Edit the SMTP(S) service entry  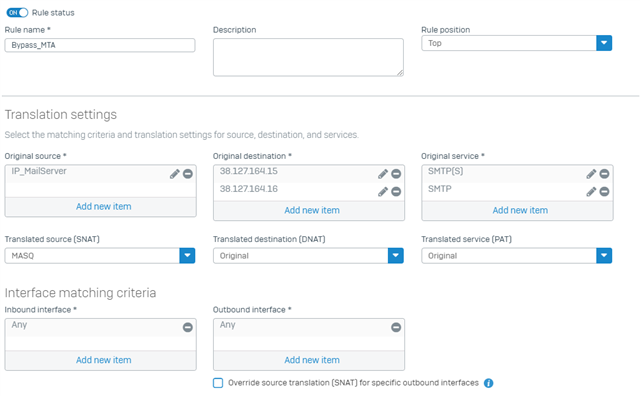591,174
